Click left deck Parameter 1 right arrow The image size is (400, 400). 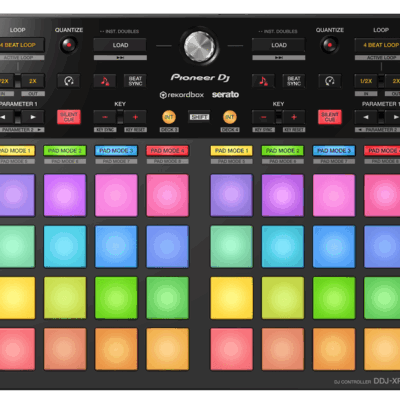tap(33, 117)
